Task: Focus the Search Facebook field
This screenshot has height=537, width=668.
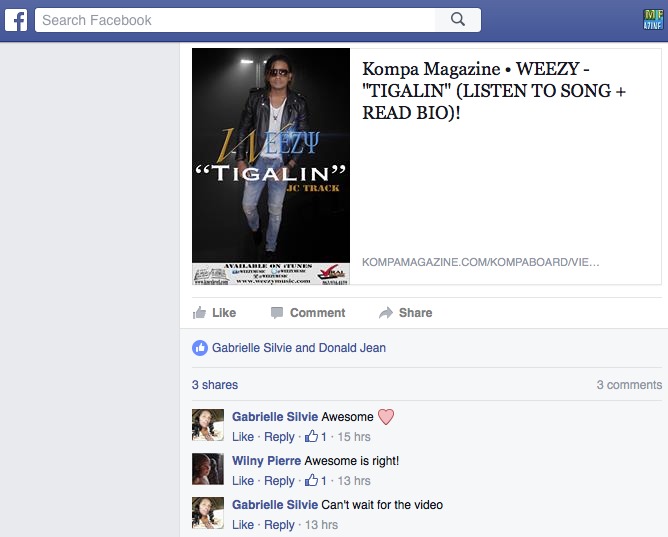Action: tap(235, 20)
